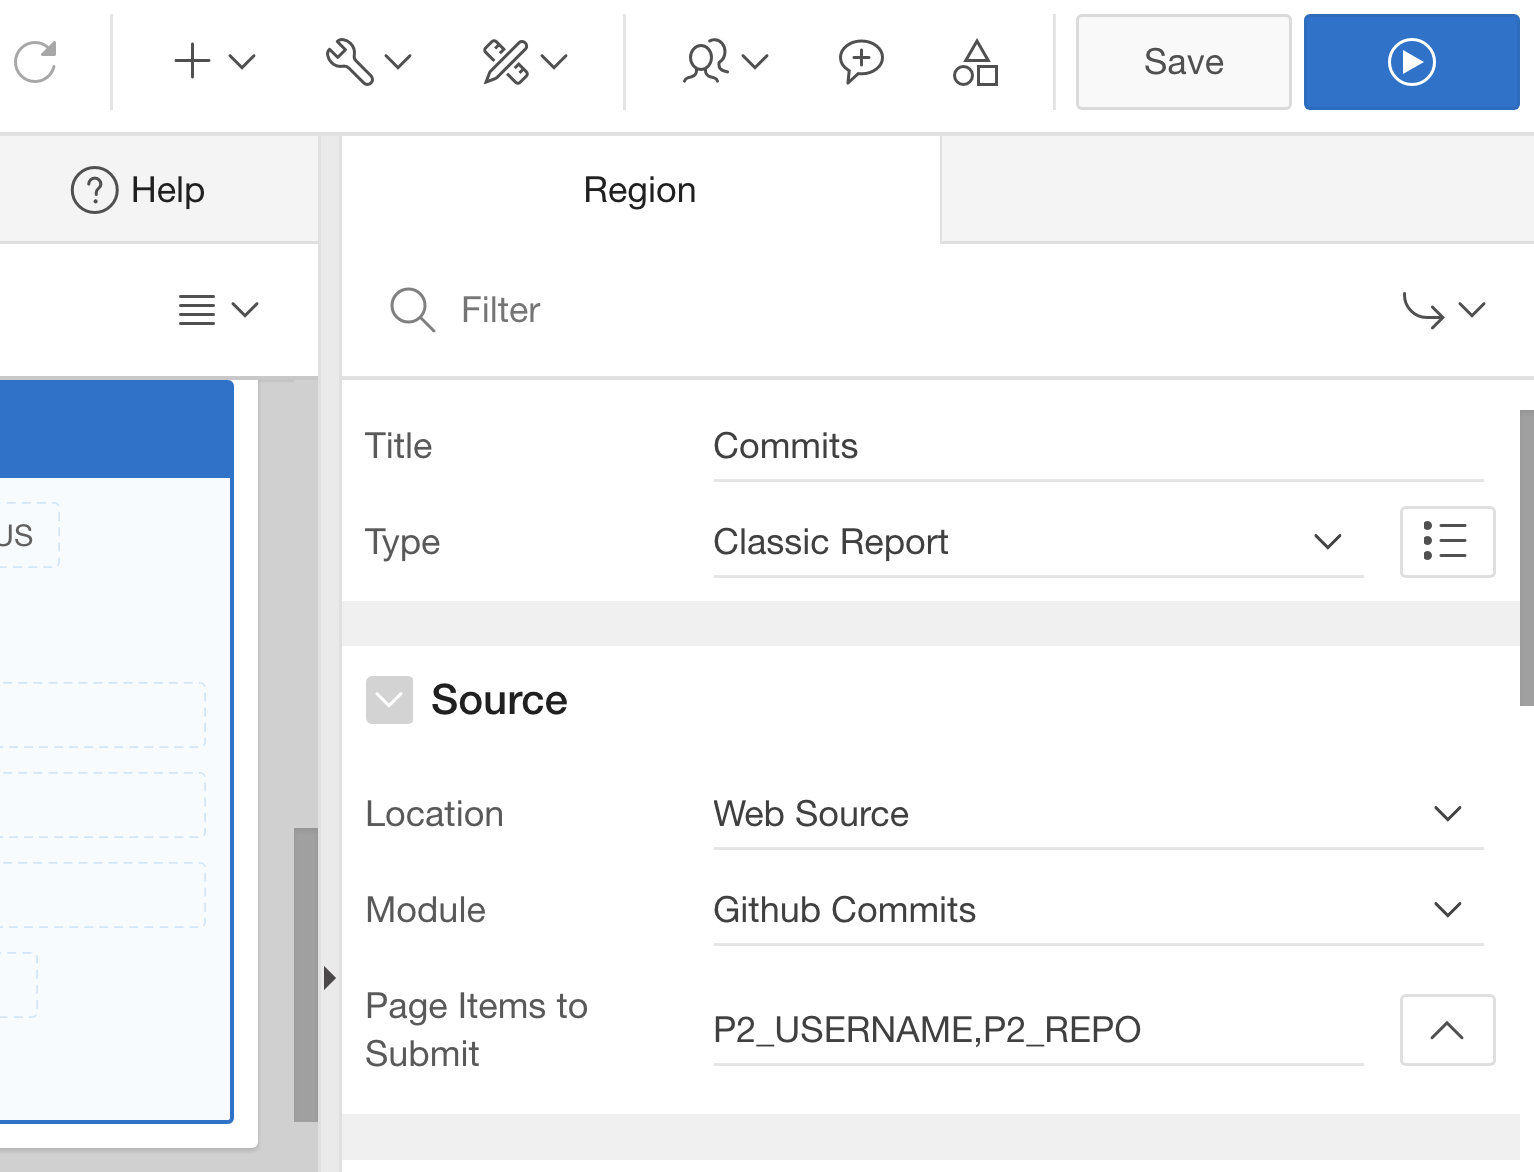The width and height of the screenshot is (1534, 1172).
Task: Open the Create plus menu
Action: point(214,62)
